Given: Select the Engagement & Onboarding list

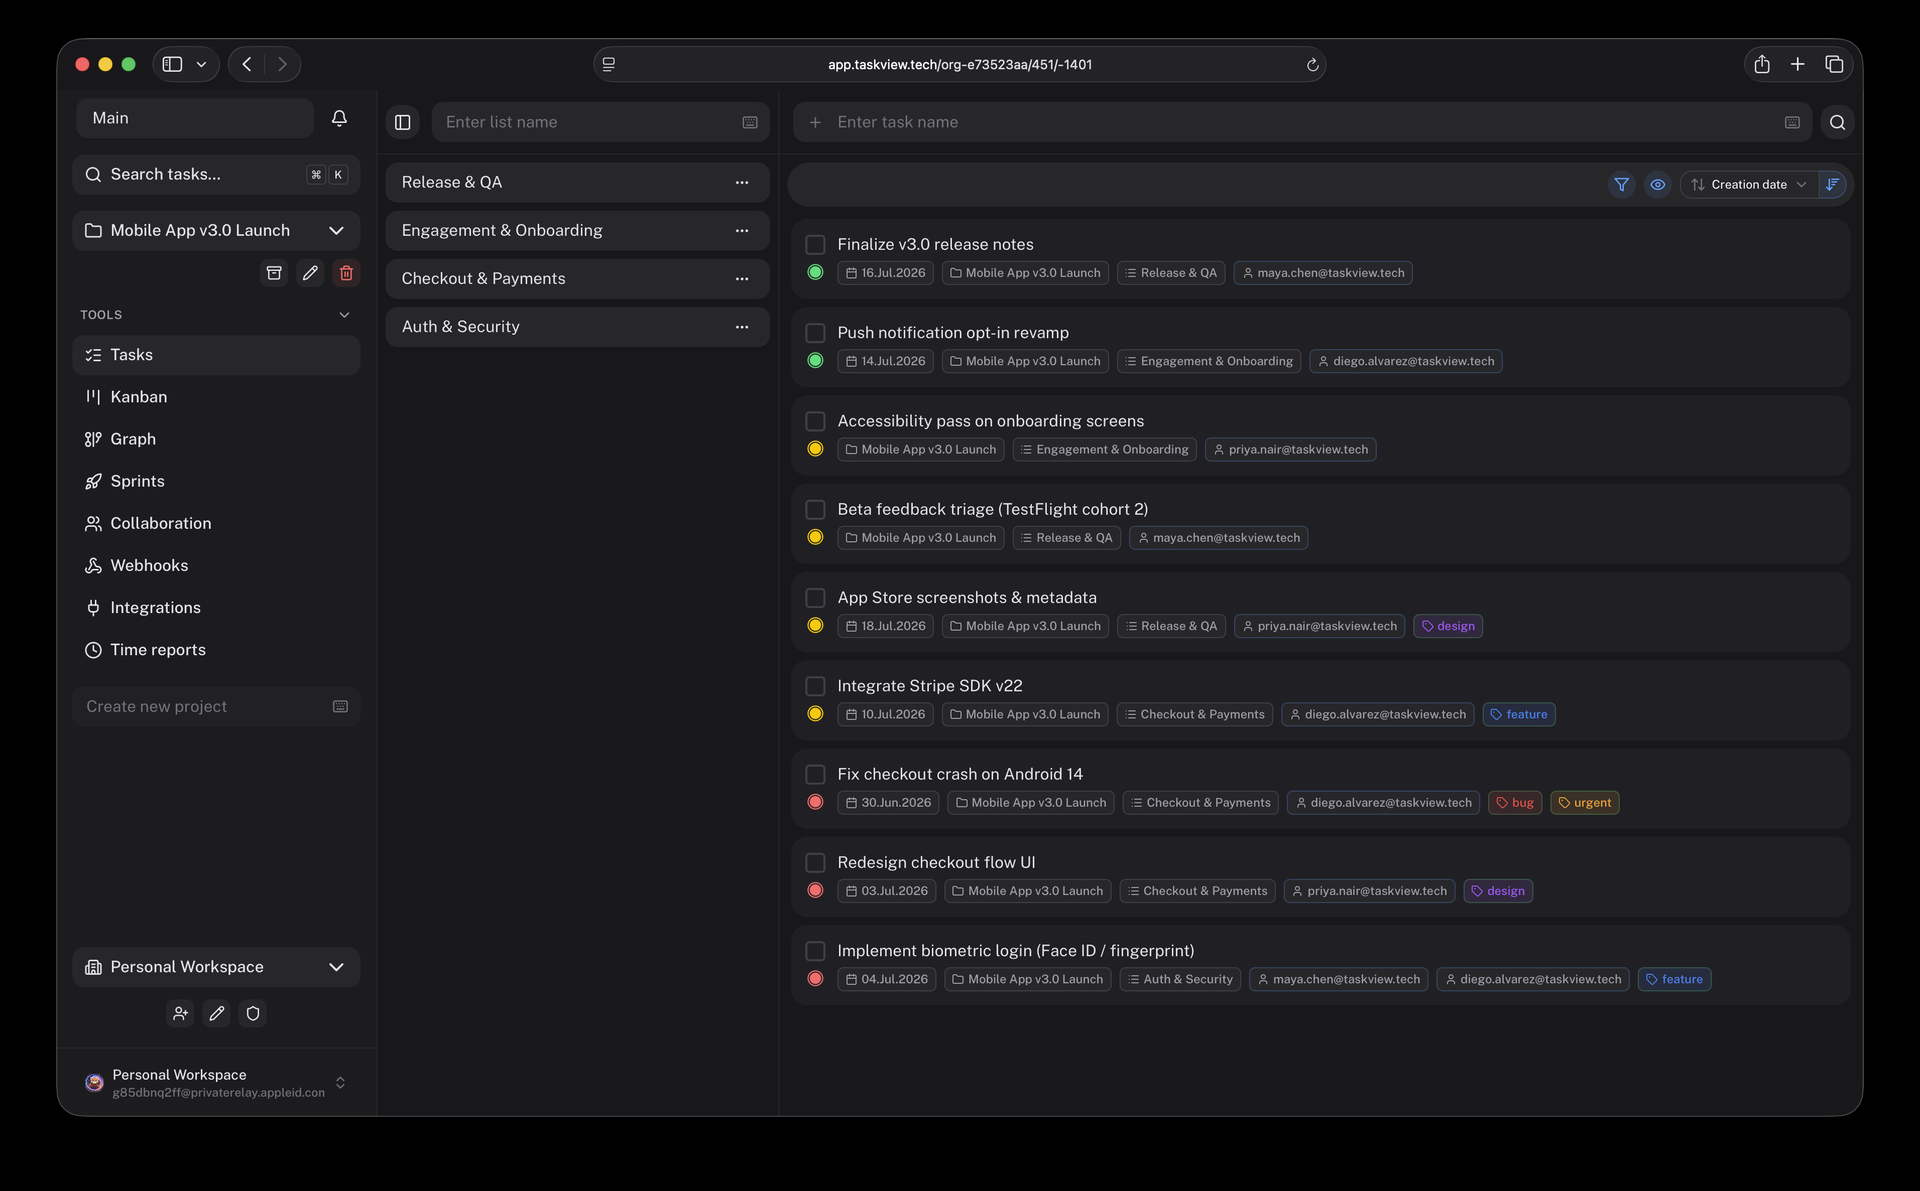Looking at the screenshot, I should pyautogui.click(x=577, y=230).
